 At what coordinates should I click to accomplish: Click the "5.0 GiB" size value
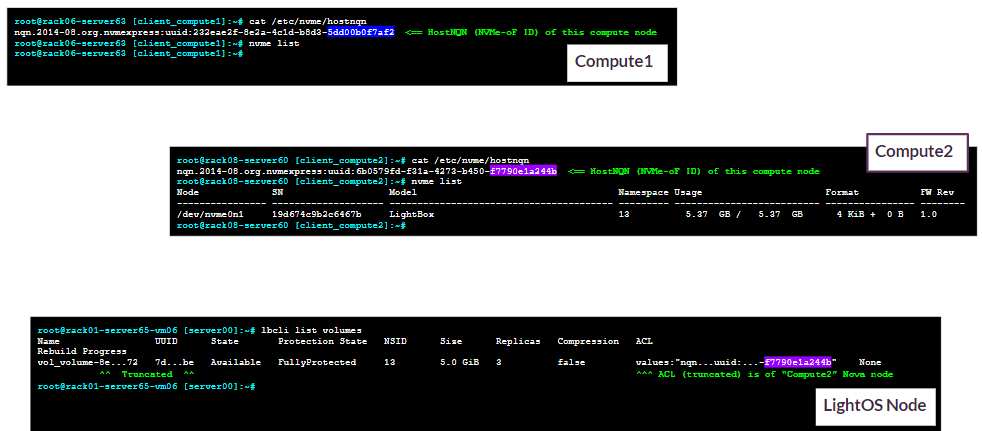point(460,362)
